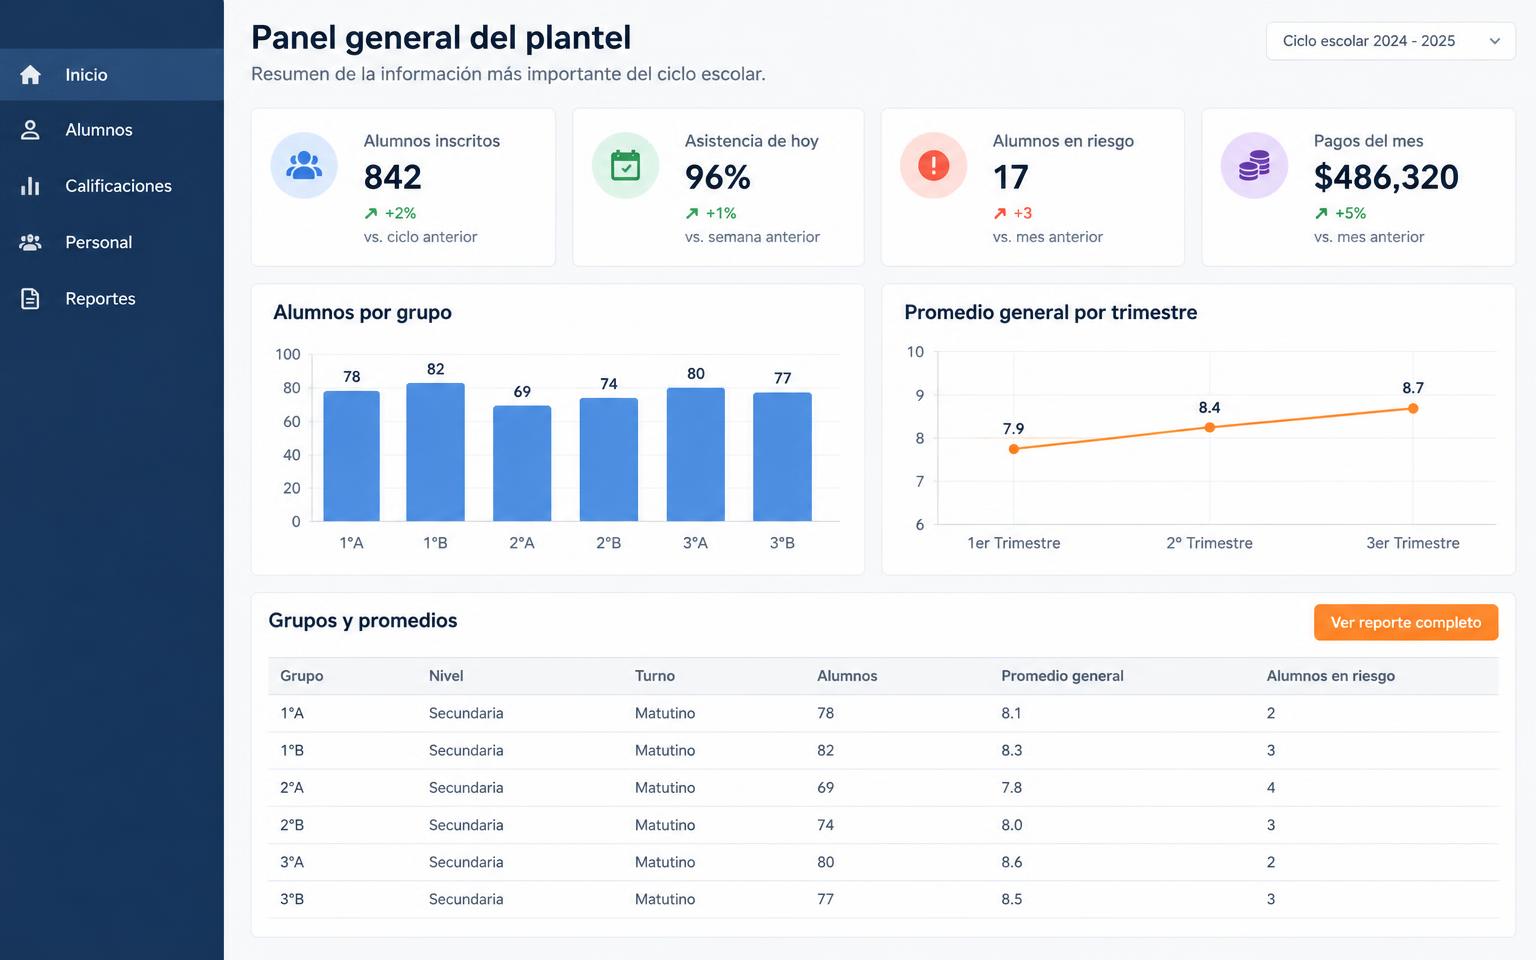This screenshot has height=960, width=1536.
Task: Click the home icon beside Inicio
Action: click(30, 75)
